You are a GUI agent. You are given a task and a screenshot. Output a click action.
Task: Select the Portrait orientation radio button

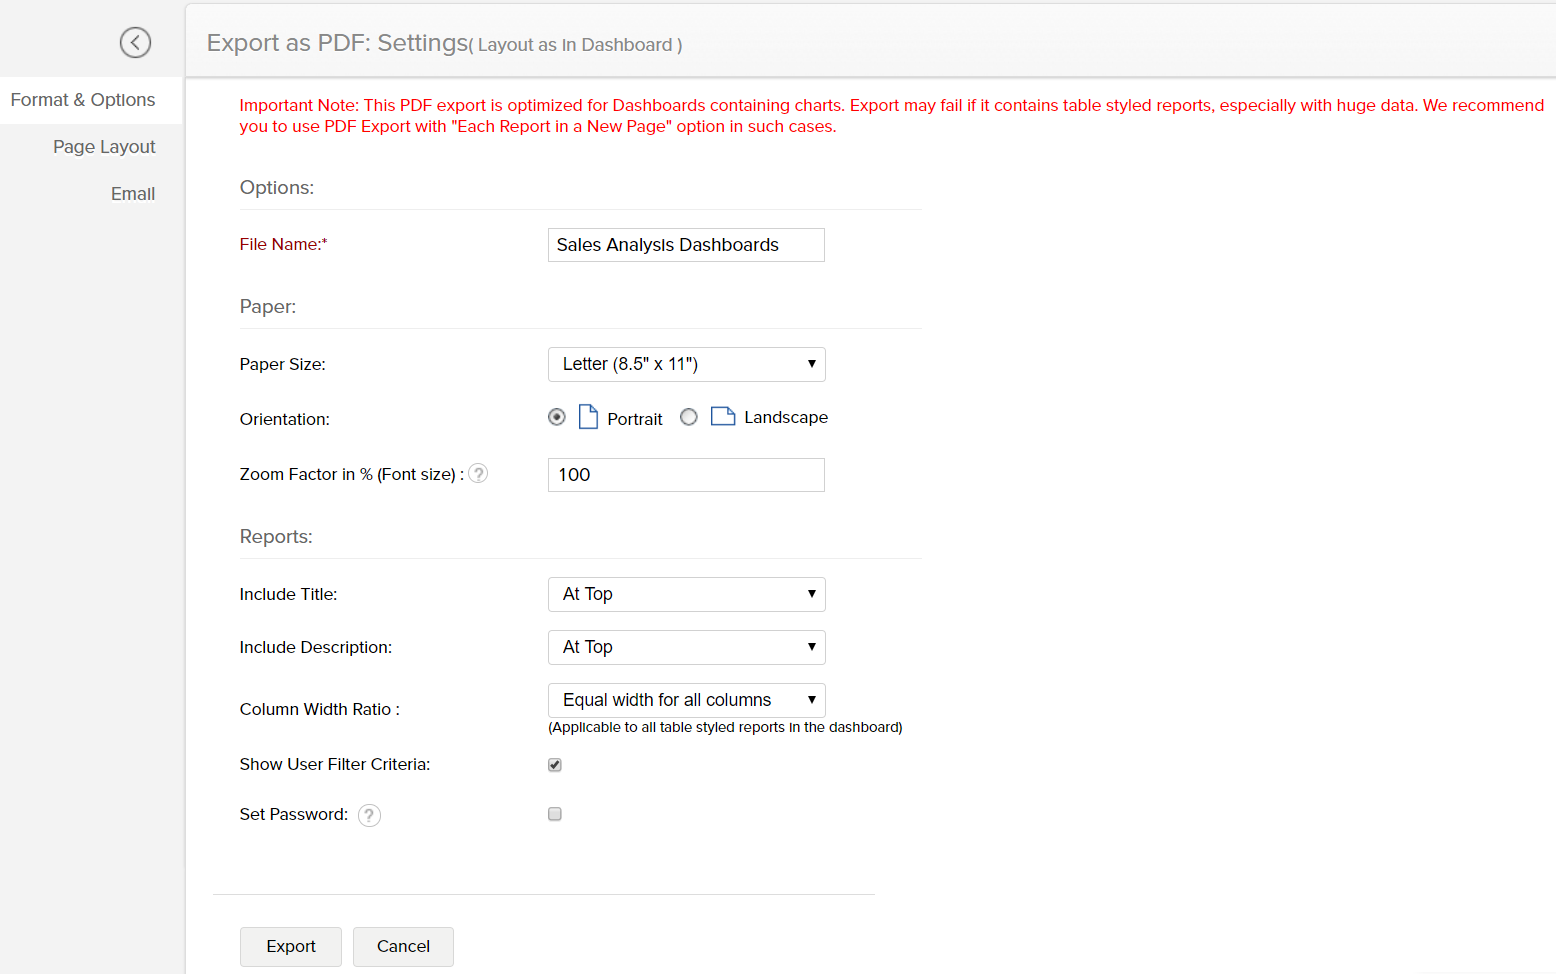point(557,417)
